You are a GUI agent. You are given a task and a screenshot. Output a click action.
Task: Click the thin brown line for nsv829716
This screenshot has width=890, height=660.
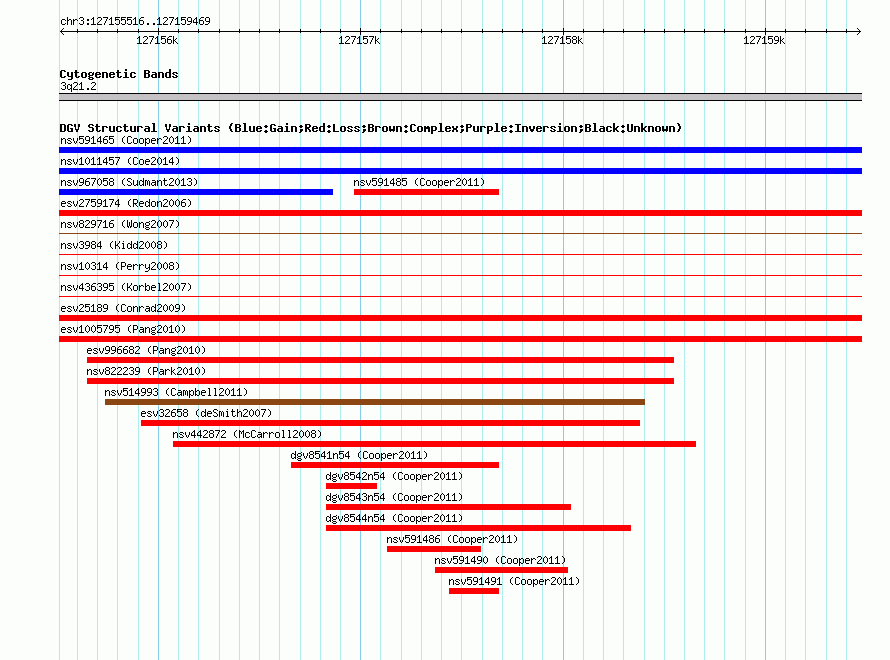(460, 233)
